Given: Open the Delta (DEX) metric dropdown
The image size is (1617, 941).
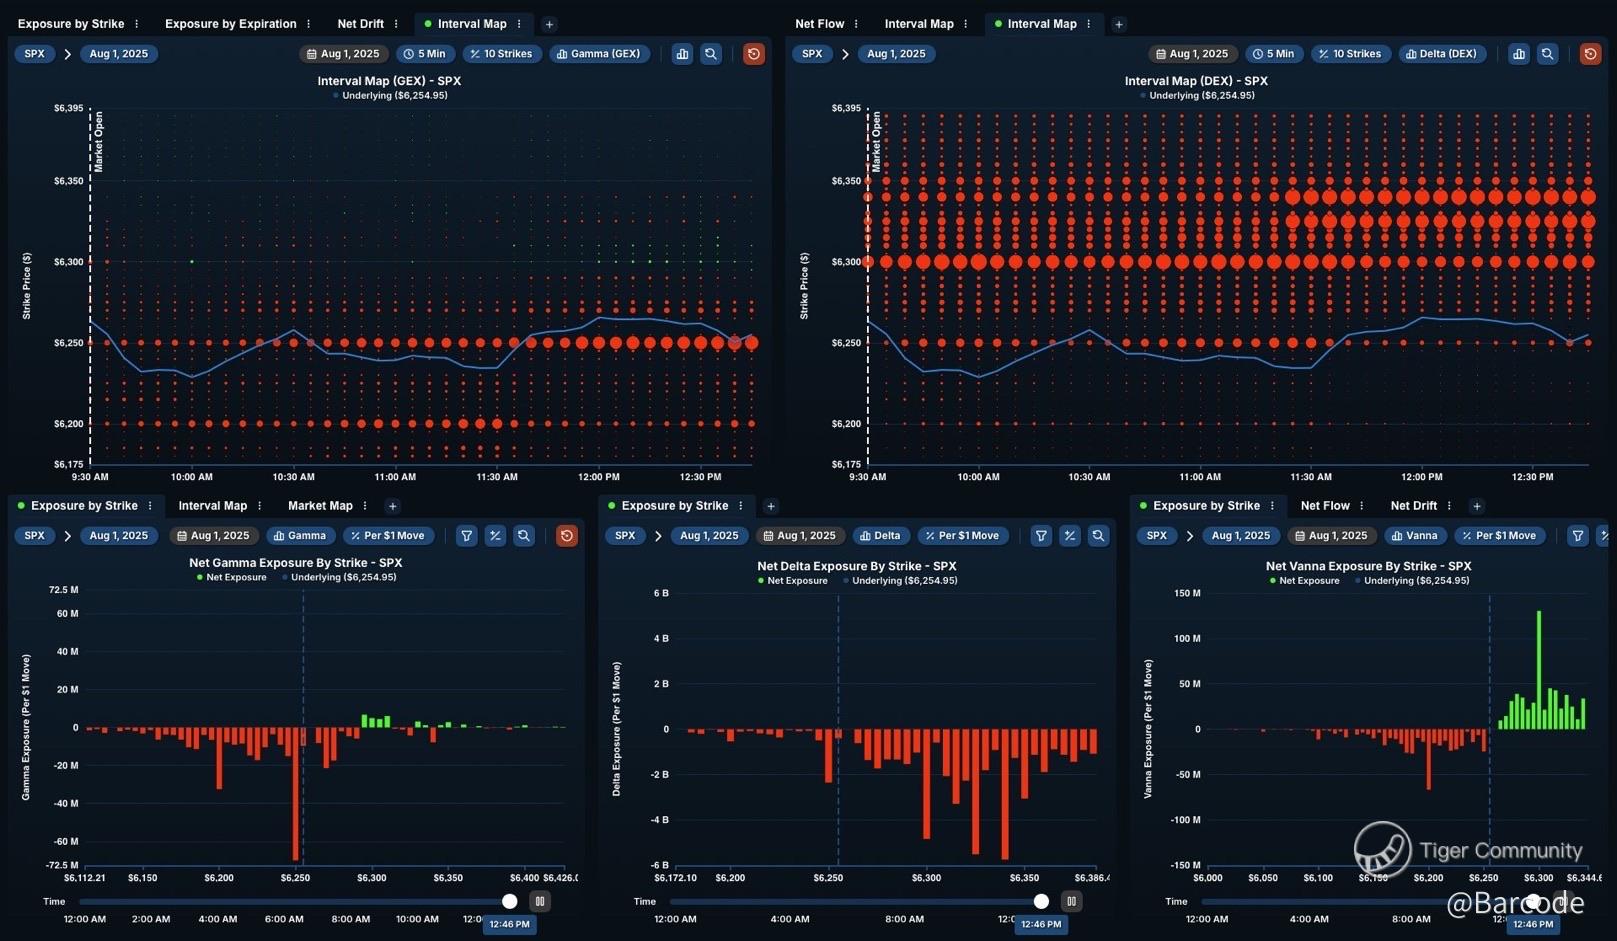Looking at the screenshot, I should (x=1441, y=54).
